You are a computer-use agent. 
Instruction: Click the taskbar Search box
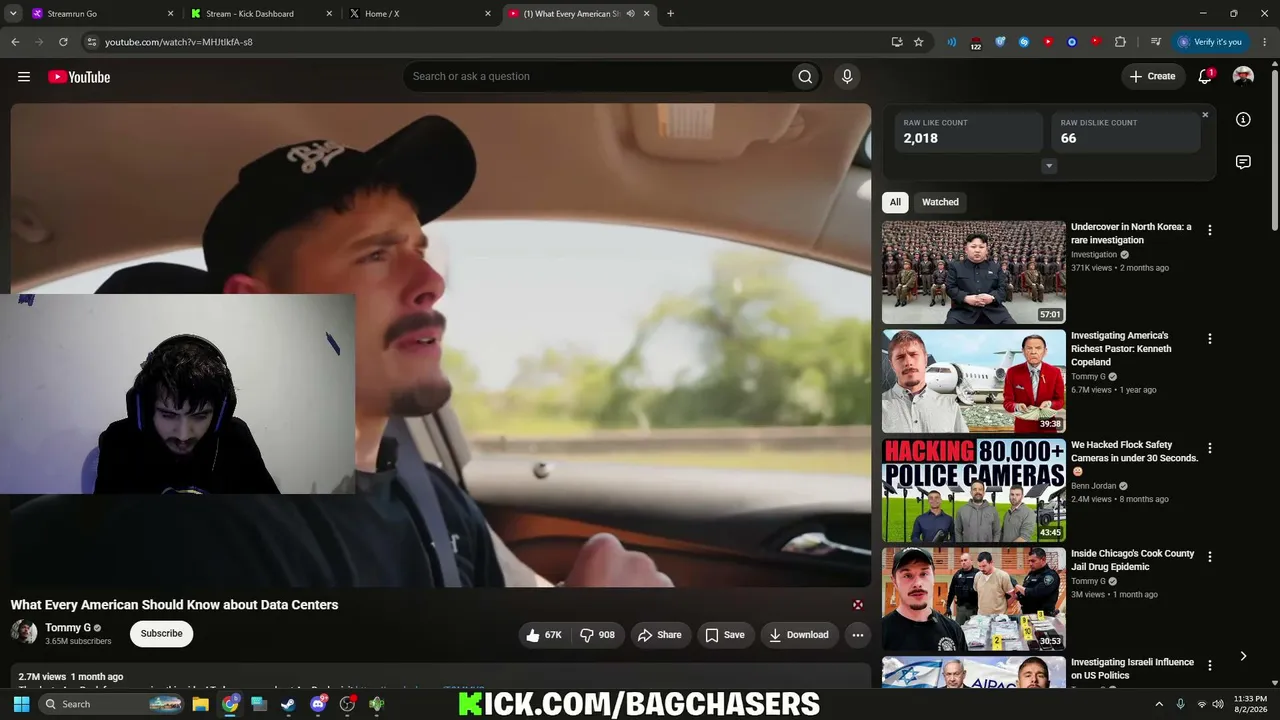(112, 704)
